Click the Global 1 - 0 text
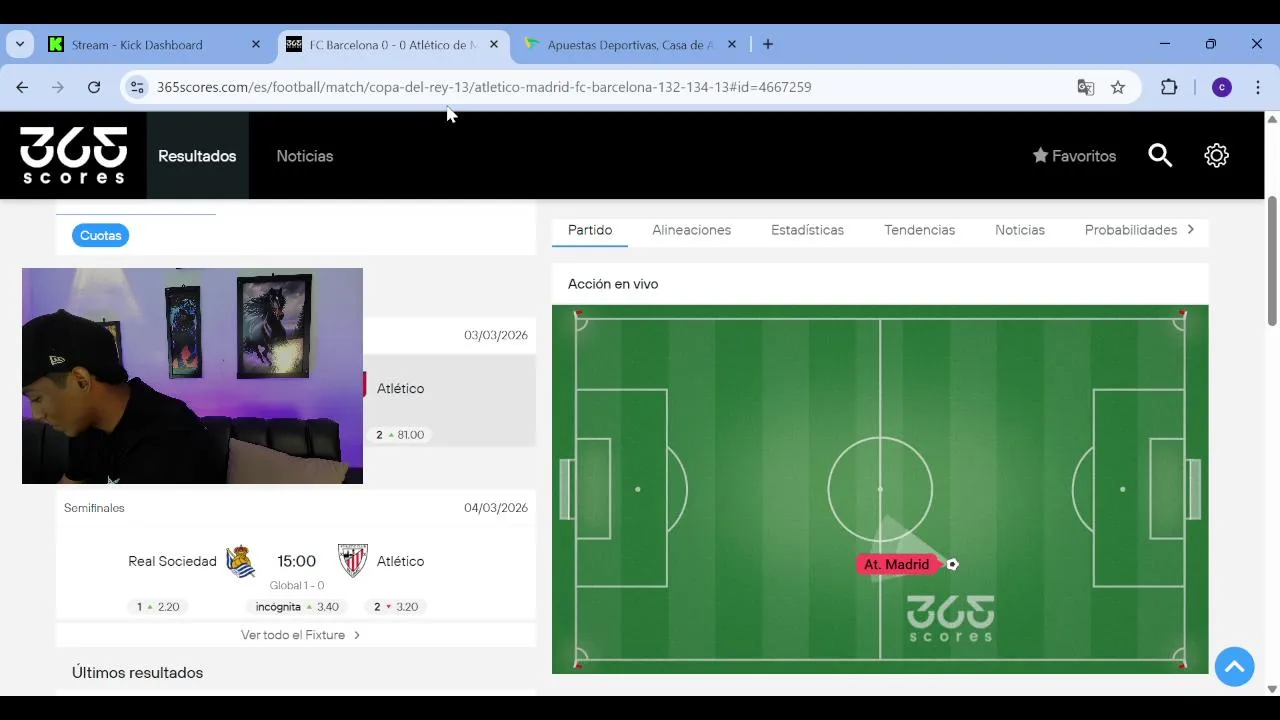 [297, 585]
